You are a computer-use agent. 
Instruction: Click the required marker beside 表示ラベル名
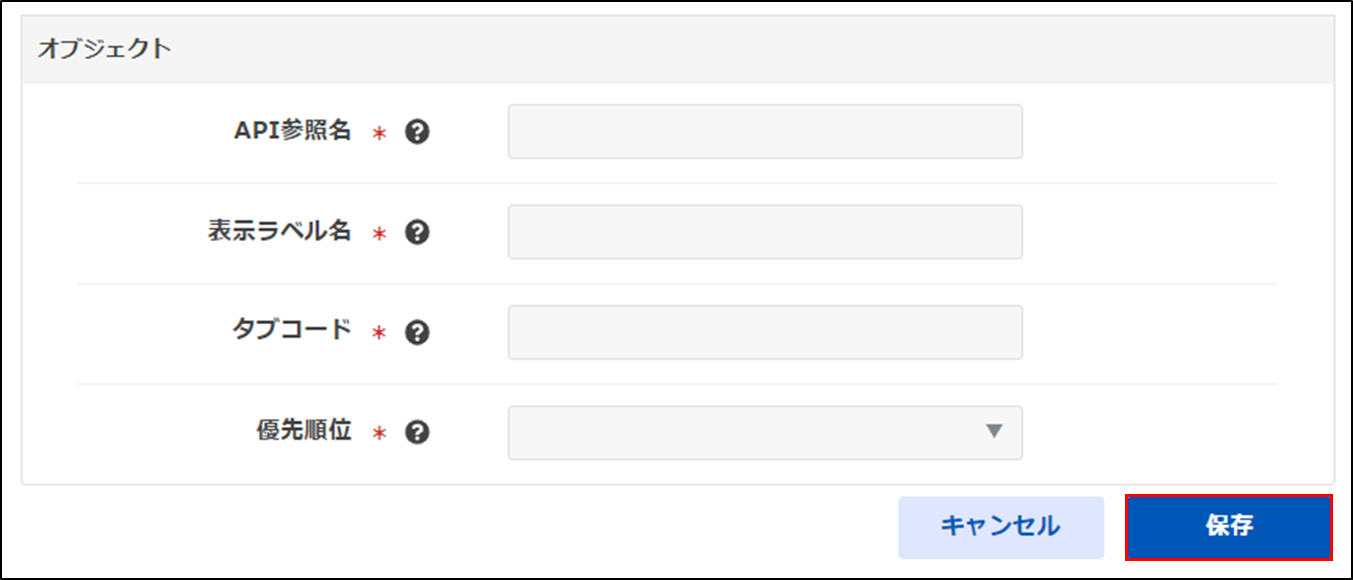379,233
